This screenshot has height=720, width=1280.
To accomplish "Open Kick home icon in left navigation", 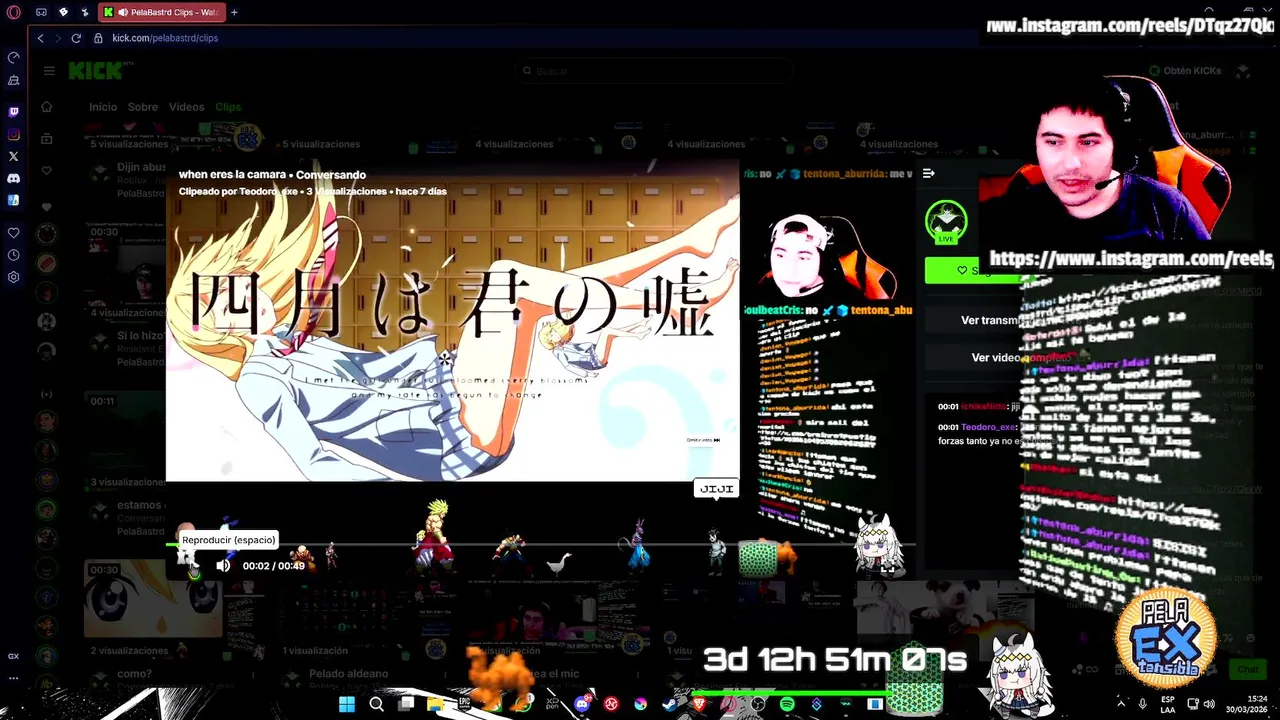I will tap(46, 107).
